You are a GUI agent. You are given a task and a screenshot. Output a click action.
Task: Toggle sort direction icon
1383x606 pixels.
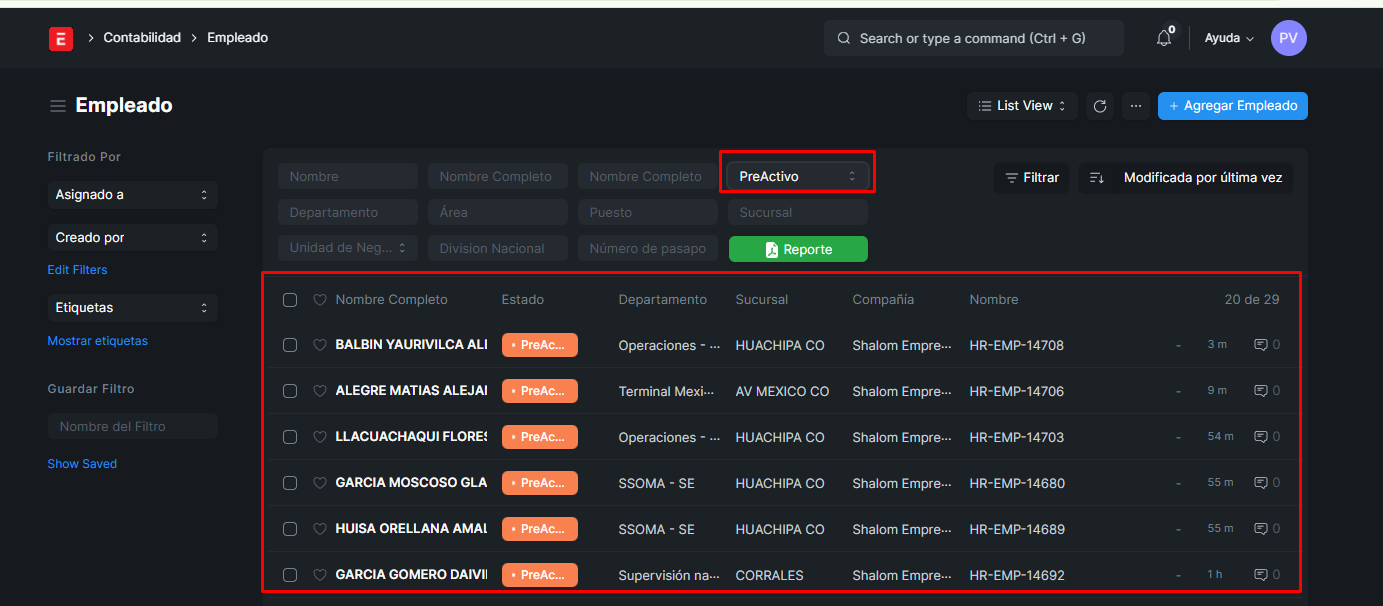pos(1096,178)
